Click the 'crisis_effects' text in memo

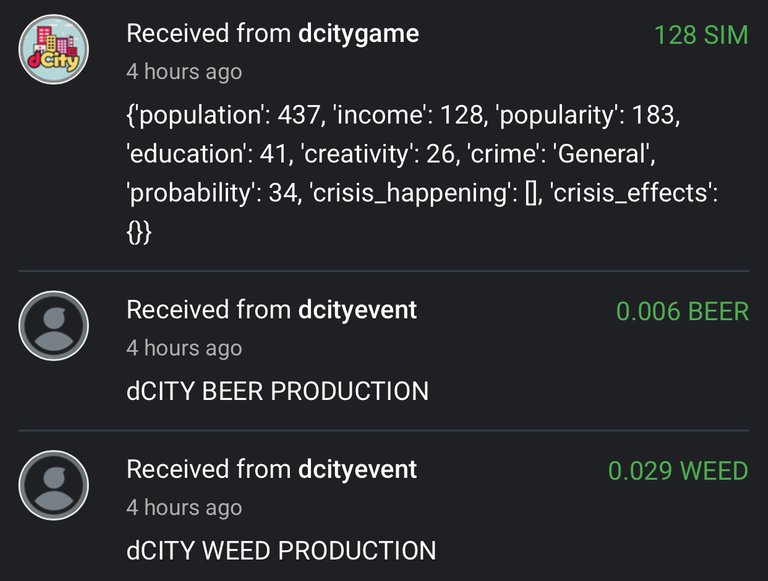634,193
